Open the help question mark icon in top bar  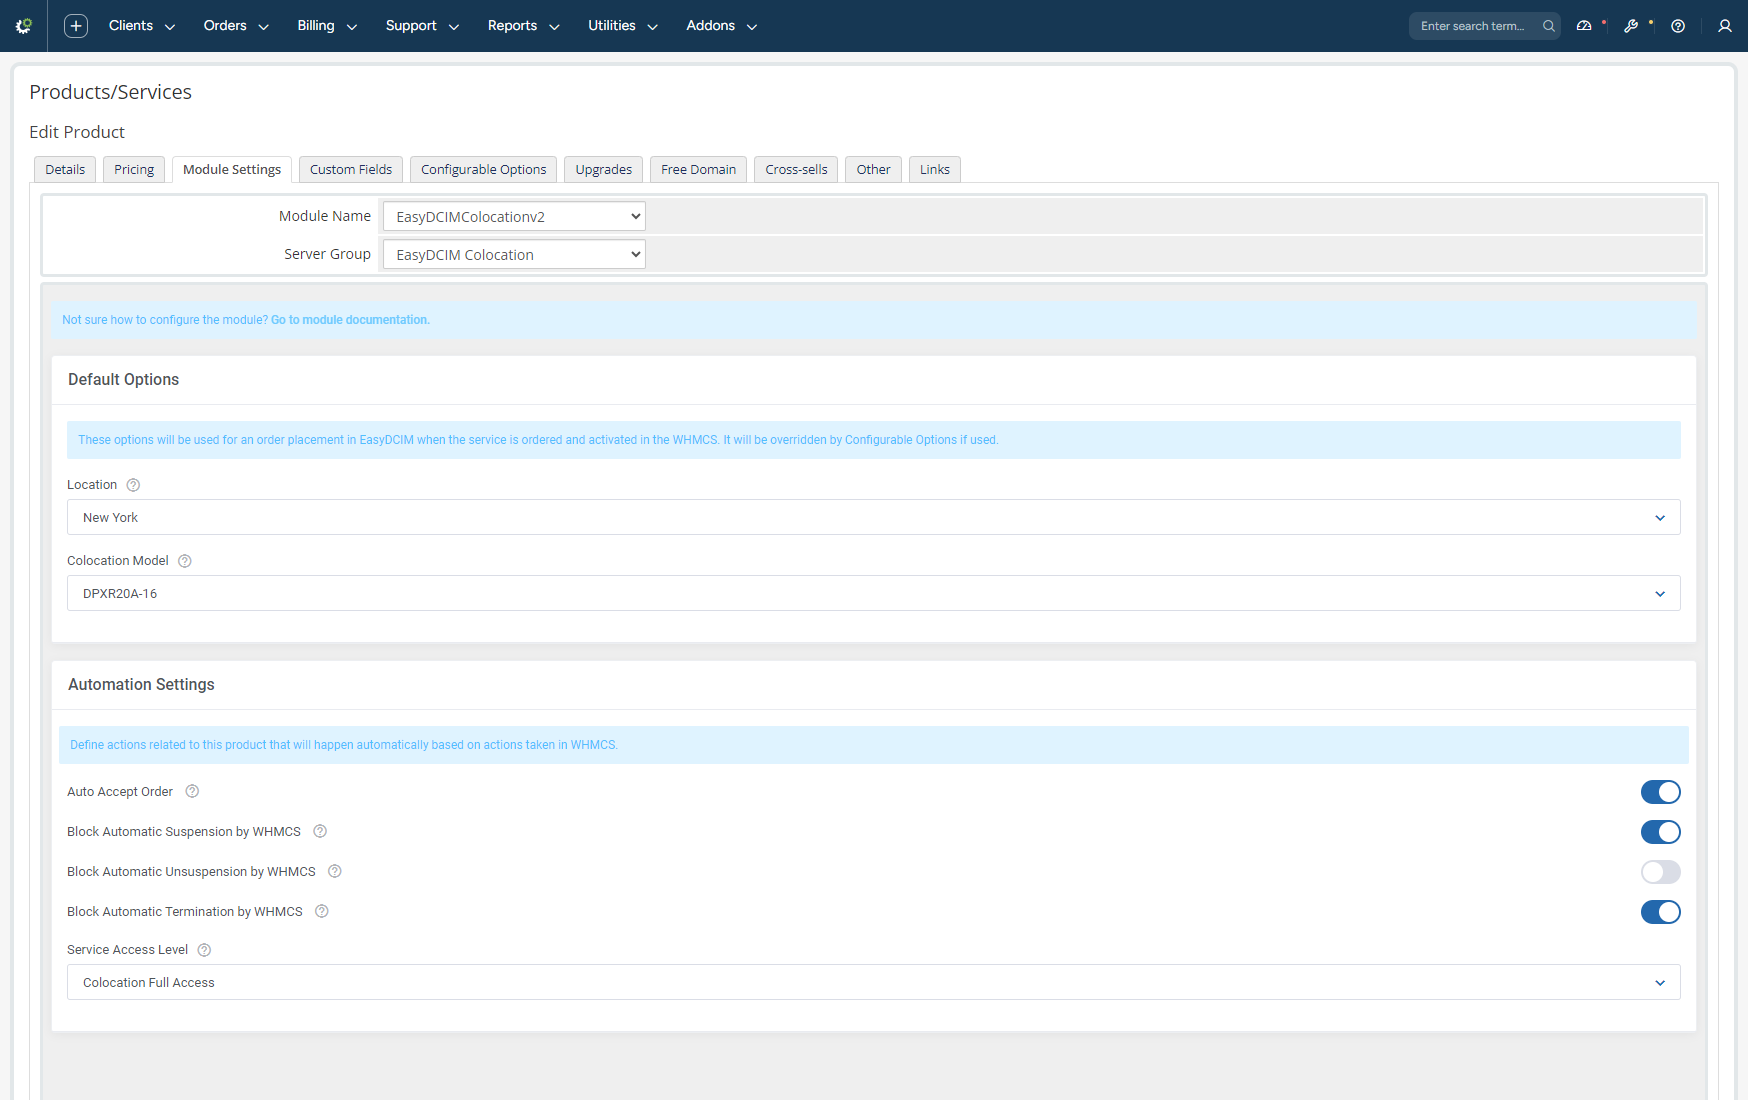(x=1678, y=26)
